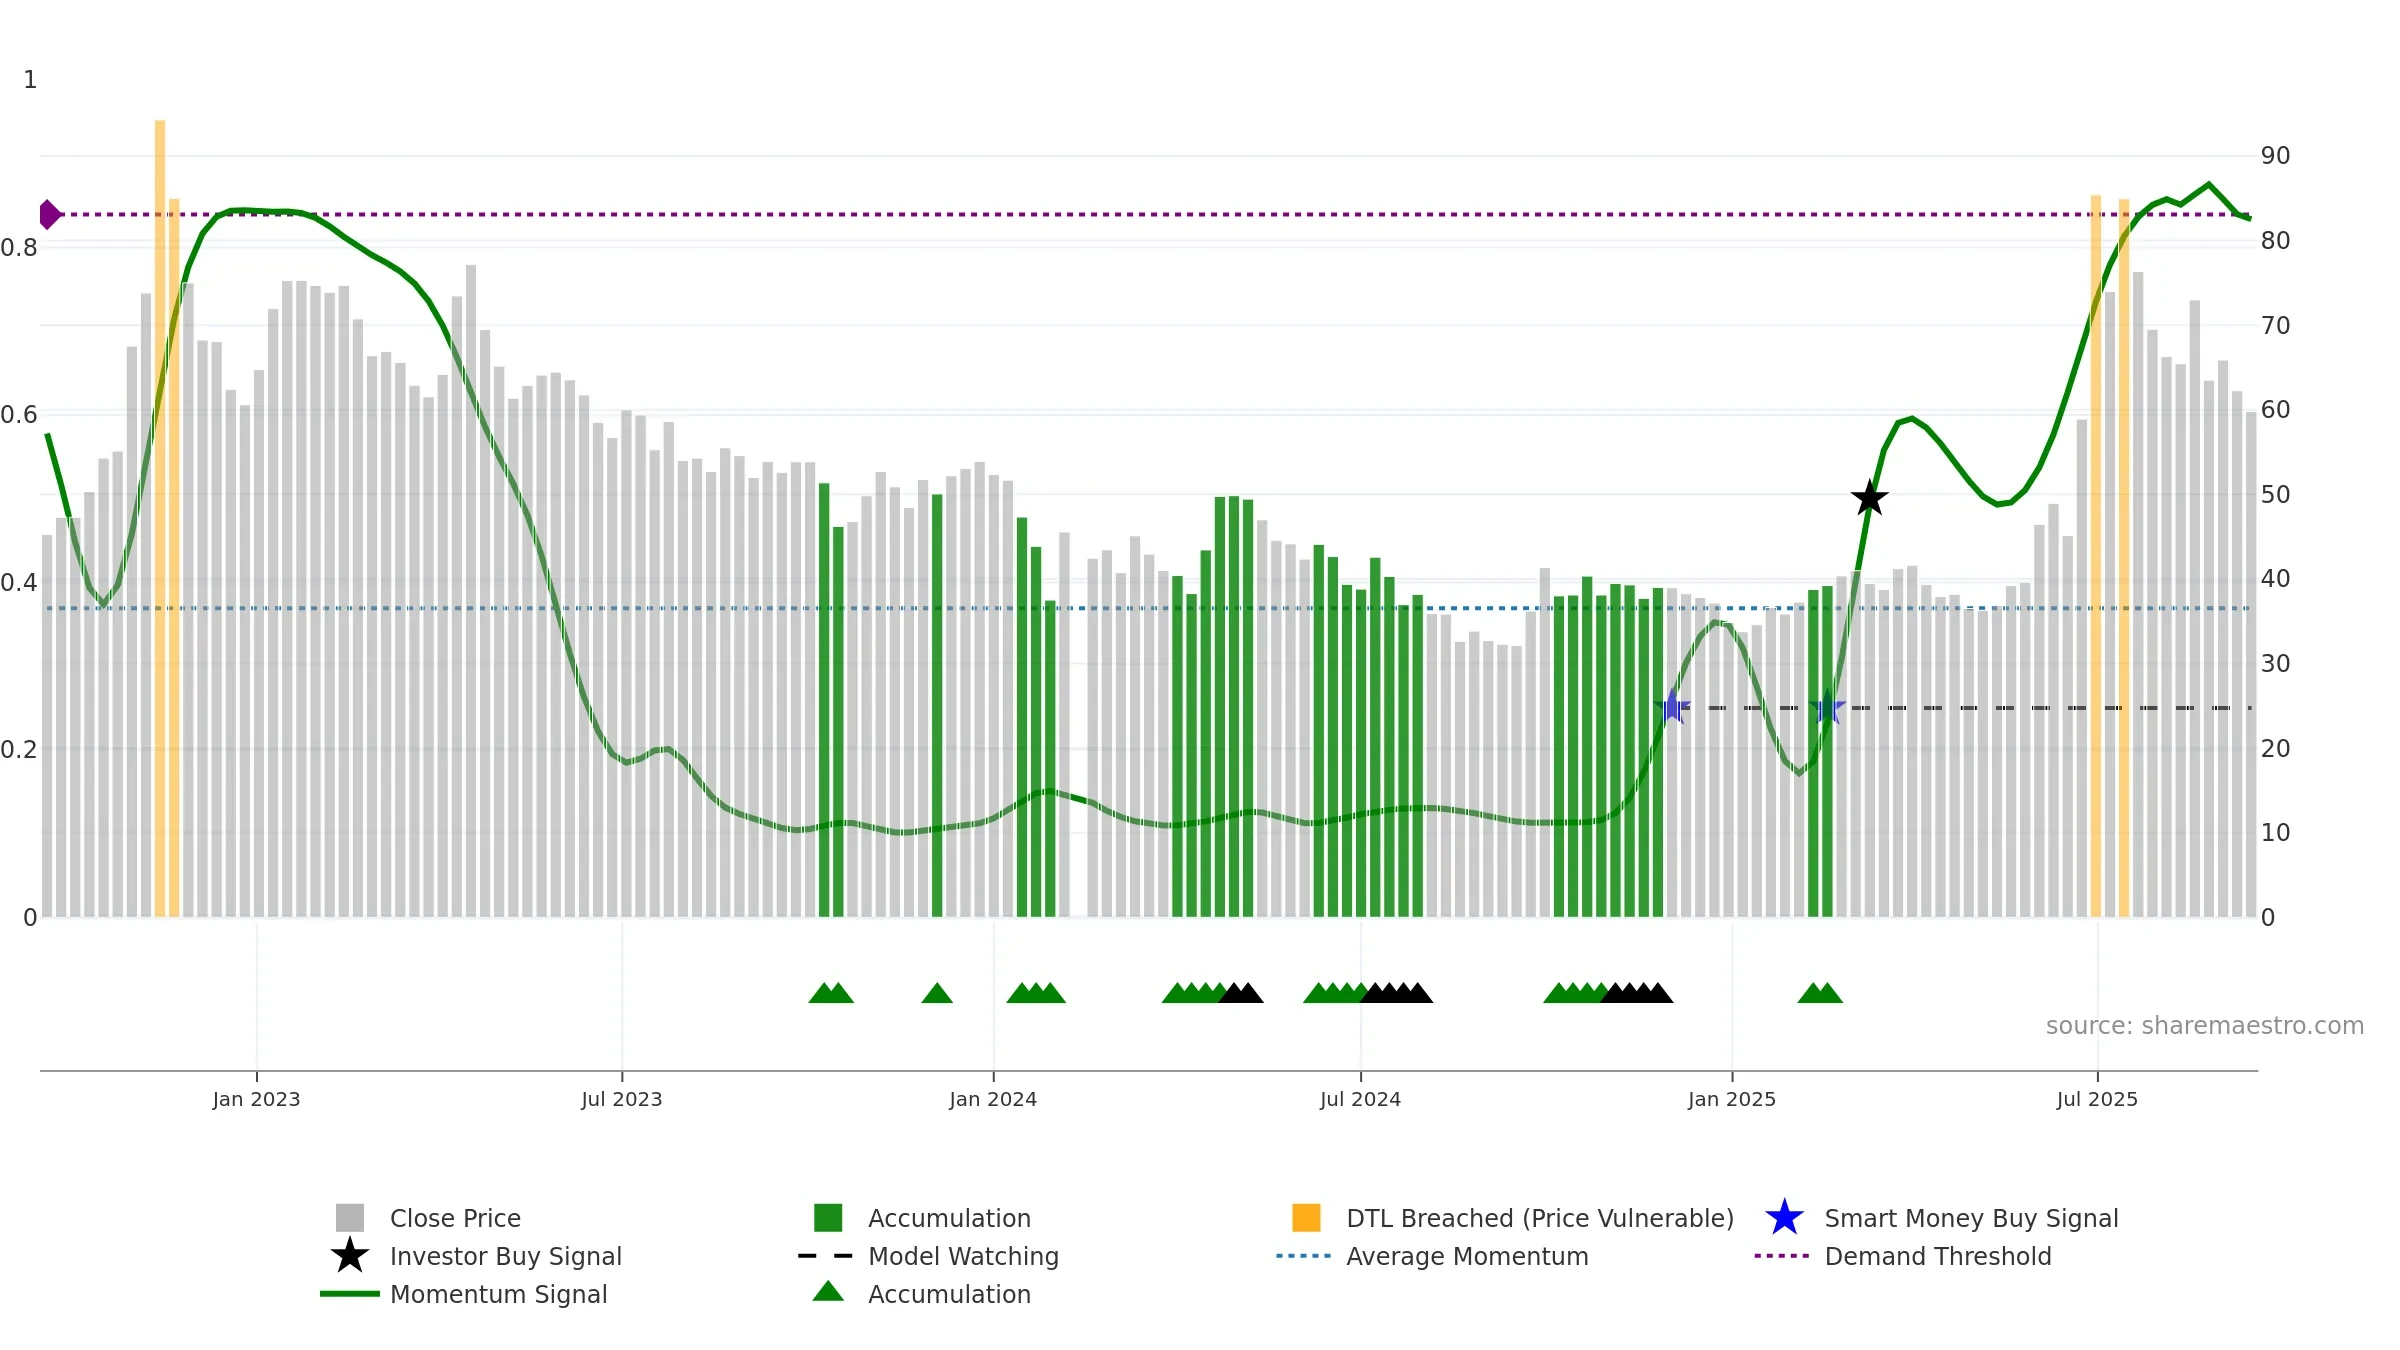Toggle the Investor Buy Signal legend label
The height and width of the screenshot is (1350, 2400).
tap(505, 1256)
